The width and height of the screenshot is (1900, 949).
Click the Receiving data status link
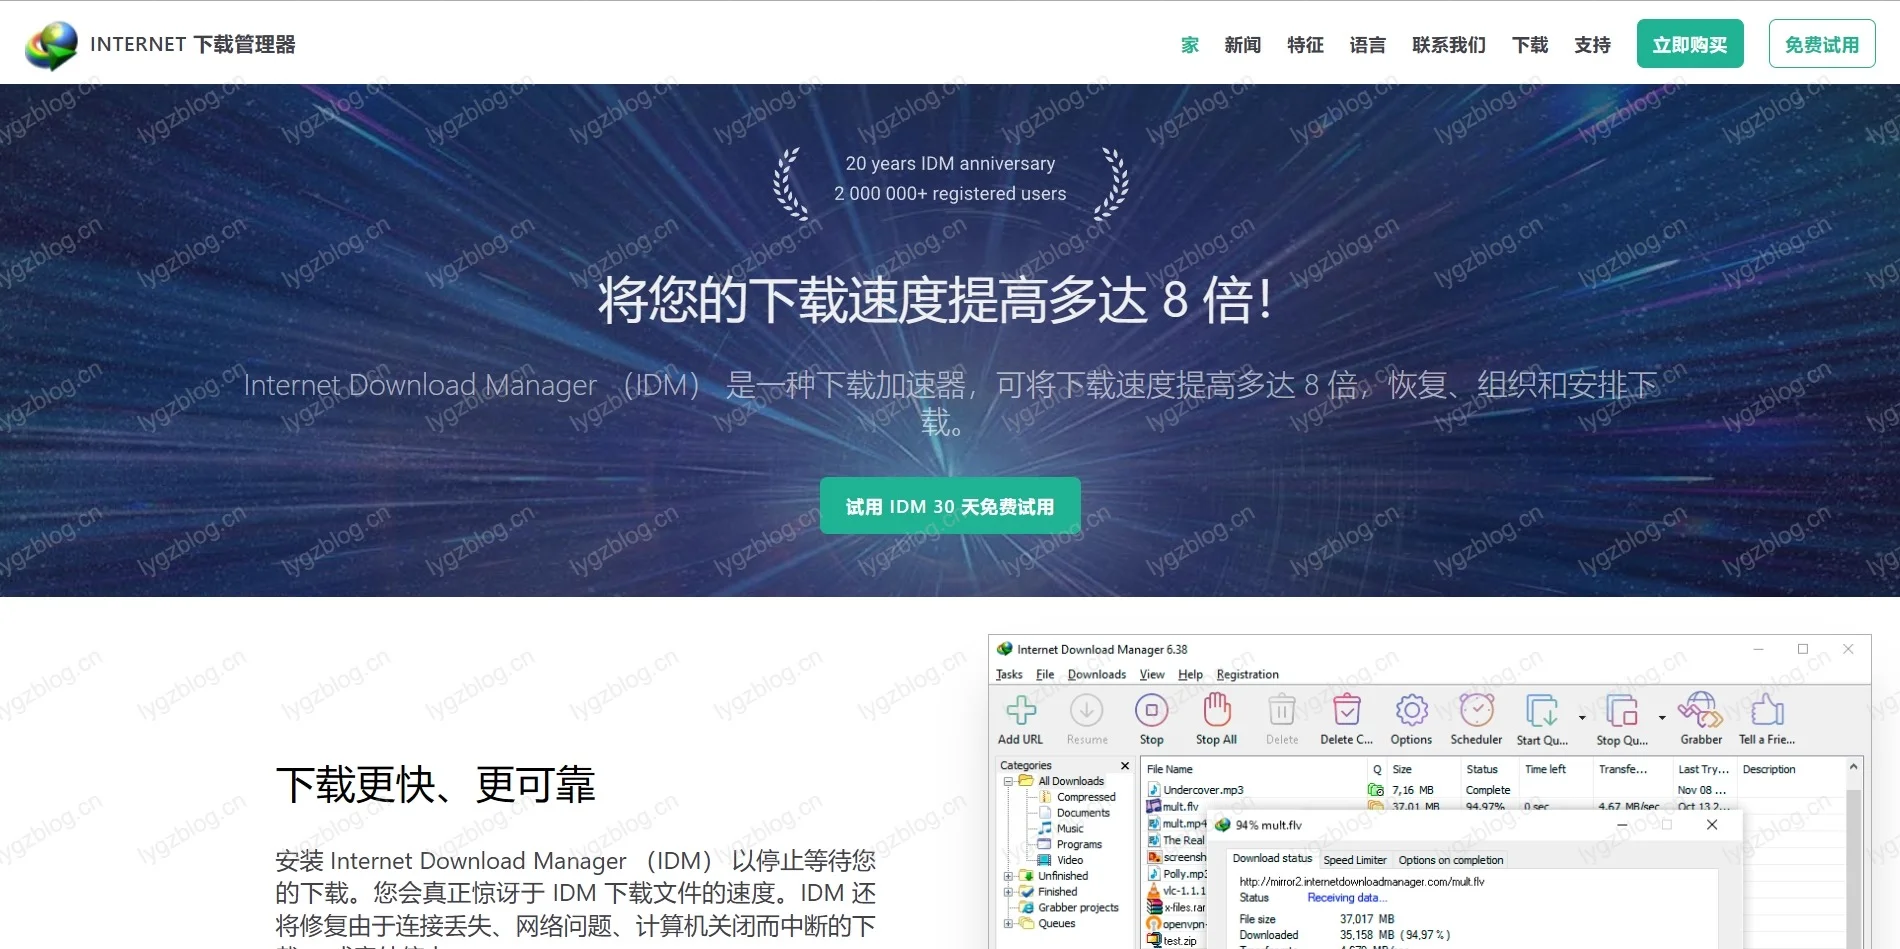click(x=1345, y=897)
